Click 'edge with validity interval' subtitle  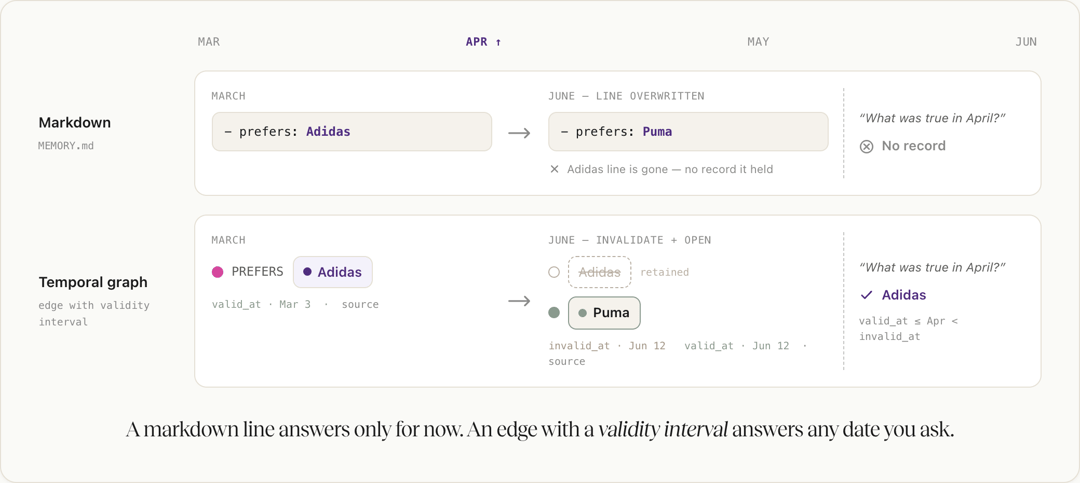[94, 314]
